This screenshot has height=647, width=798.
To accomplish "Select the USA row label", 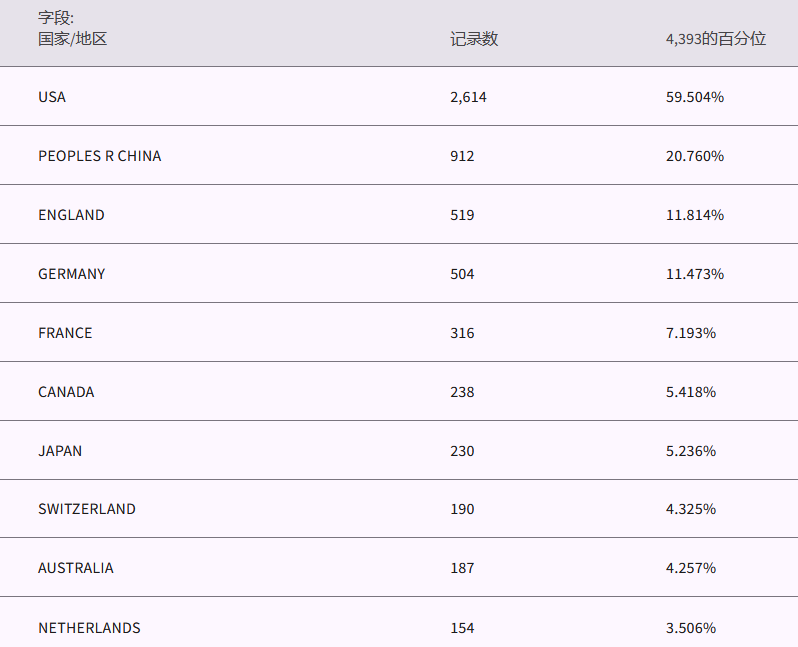I will pyautogui.click(x=52, y=97).
